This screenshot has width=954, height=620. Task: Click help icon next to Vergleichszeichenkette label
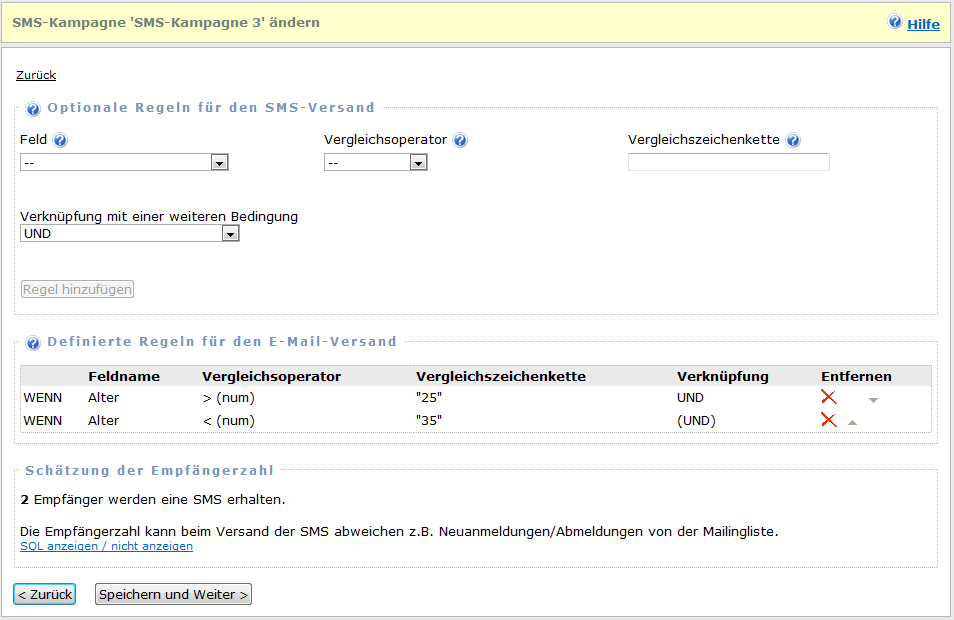pyautogui.click(x=793, y=140)
